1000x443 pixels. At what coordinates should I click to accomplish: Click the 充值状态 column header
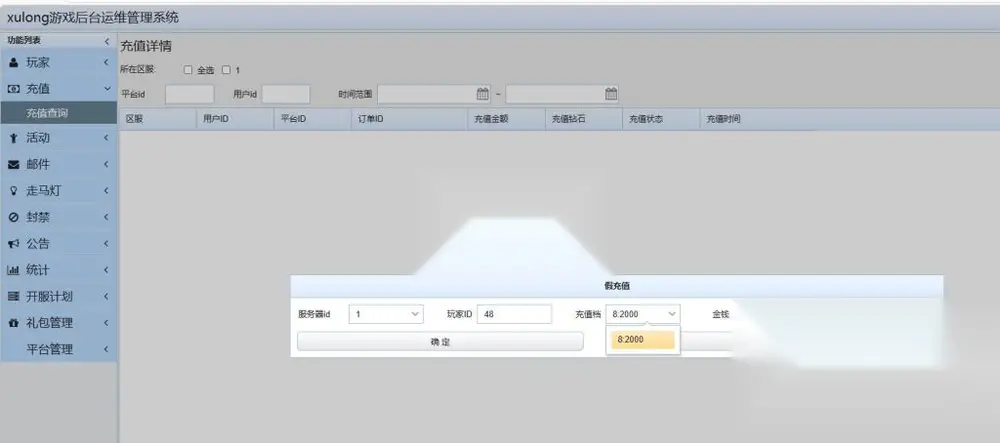pyautogui.click(x=661, y=119)
